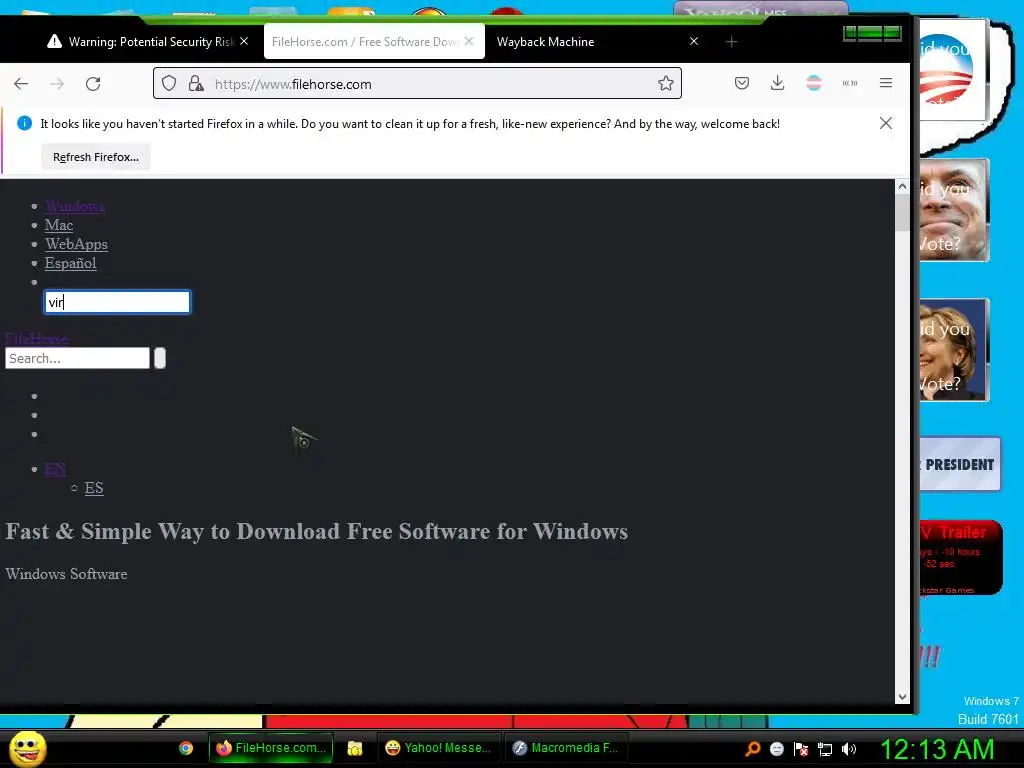Click the extension icon beside menu

[x=850, y=83]
